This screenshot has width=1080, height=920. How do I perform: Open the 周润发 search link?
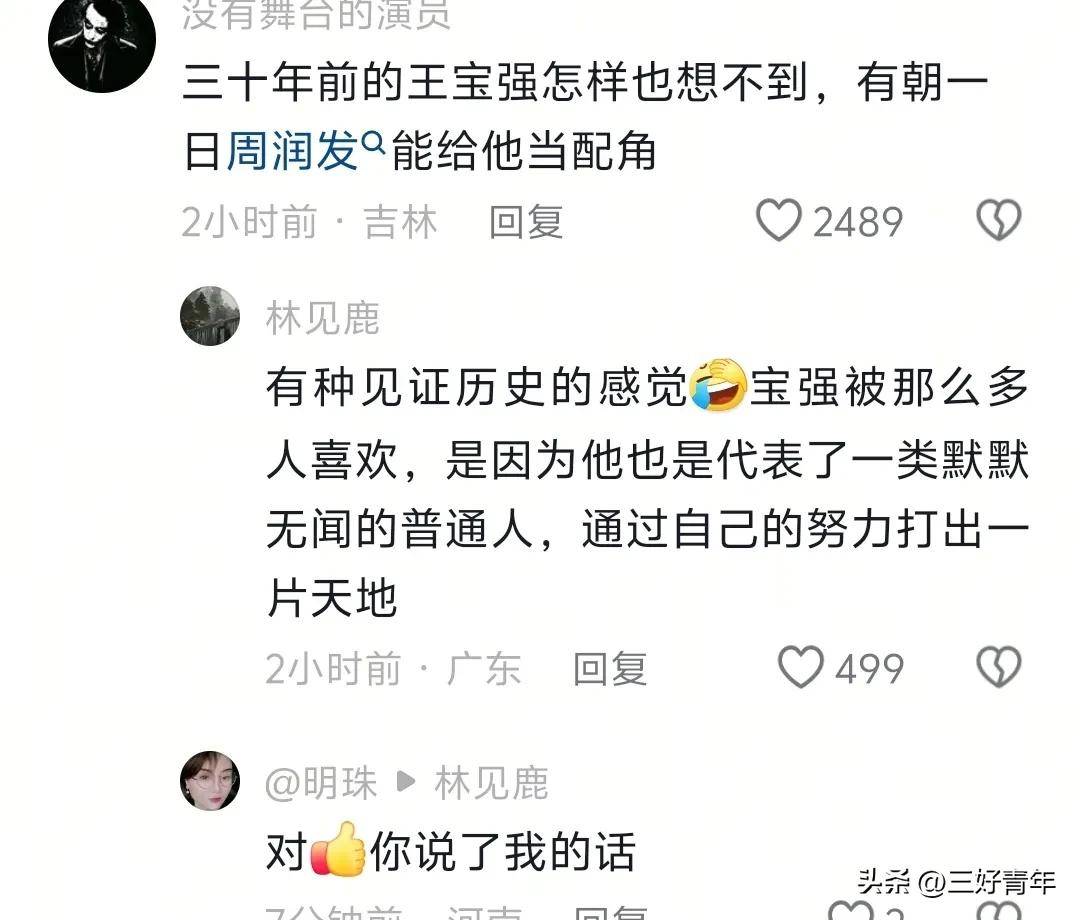(292, 151)
